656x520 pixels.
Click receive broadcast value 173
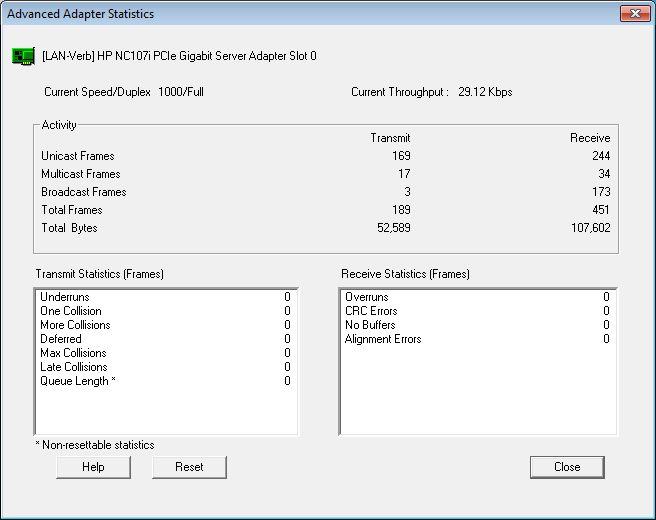point(601,192)
